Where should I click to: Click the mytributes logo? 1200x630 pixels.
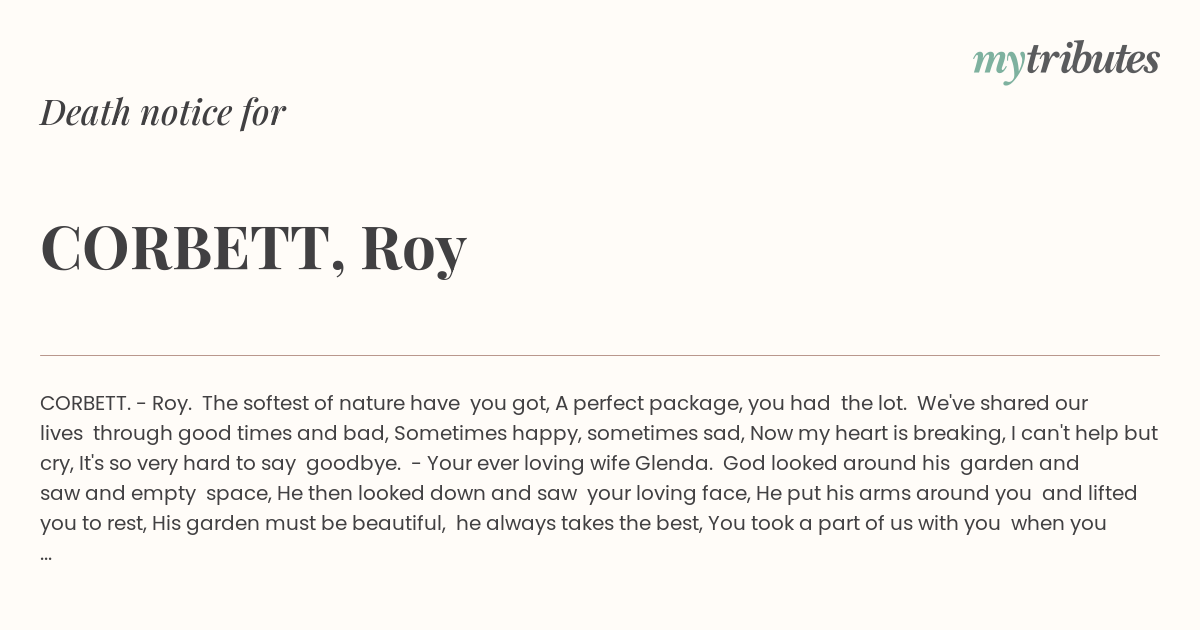[x=1066, y=60]
